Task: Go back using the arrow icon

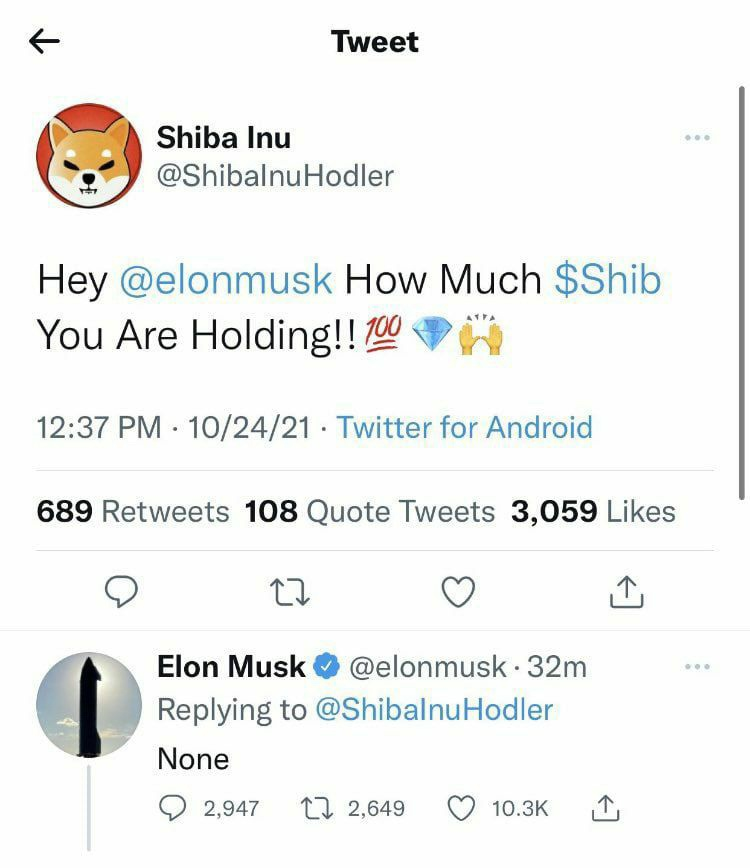Action: point(45,42)
